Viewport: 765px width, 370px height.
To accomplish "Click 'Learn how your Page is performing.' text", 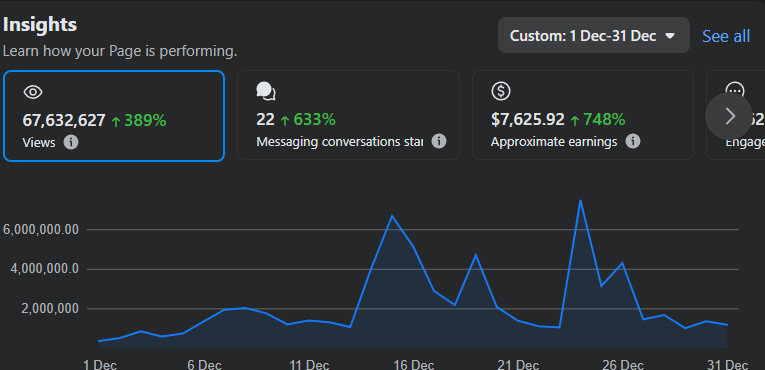I will [120, 51].
